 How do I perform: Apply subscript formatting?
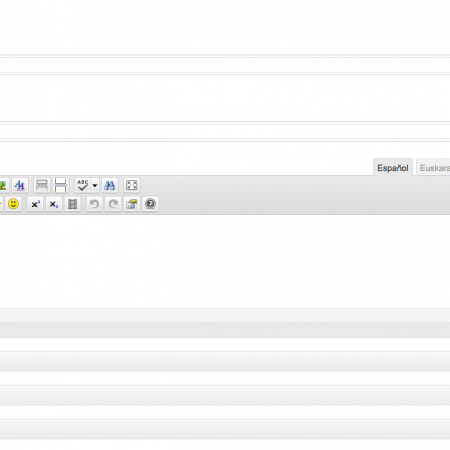tap(54, 204)
